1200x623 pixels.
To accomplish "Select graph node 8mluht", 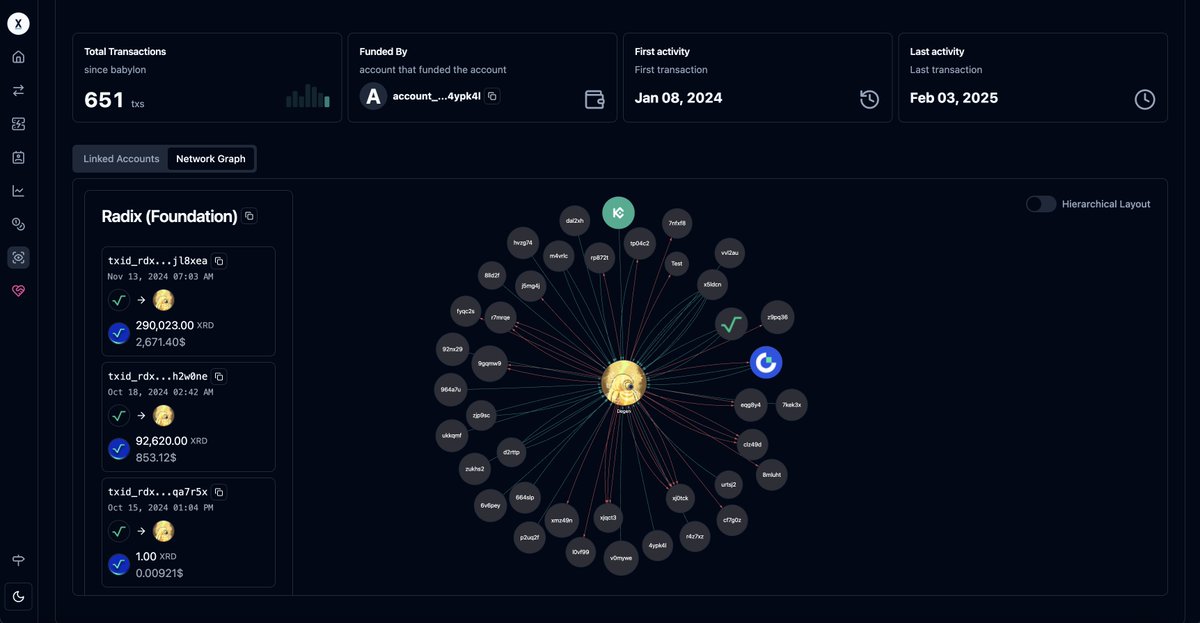I will click(x=771, y=475).
